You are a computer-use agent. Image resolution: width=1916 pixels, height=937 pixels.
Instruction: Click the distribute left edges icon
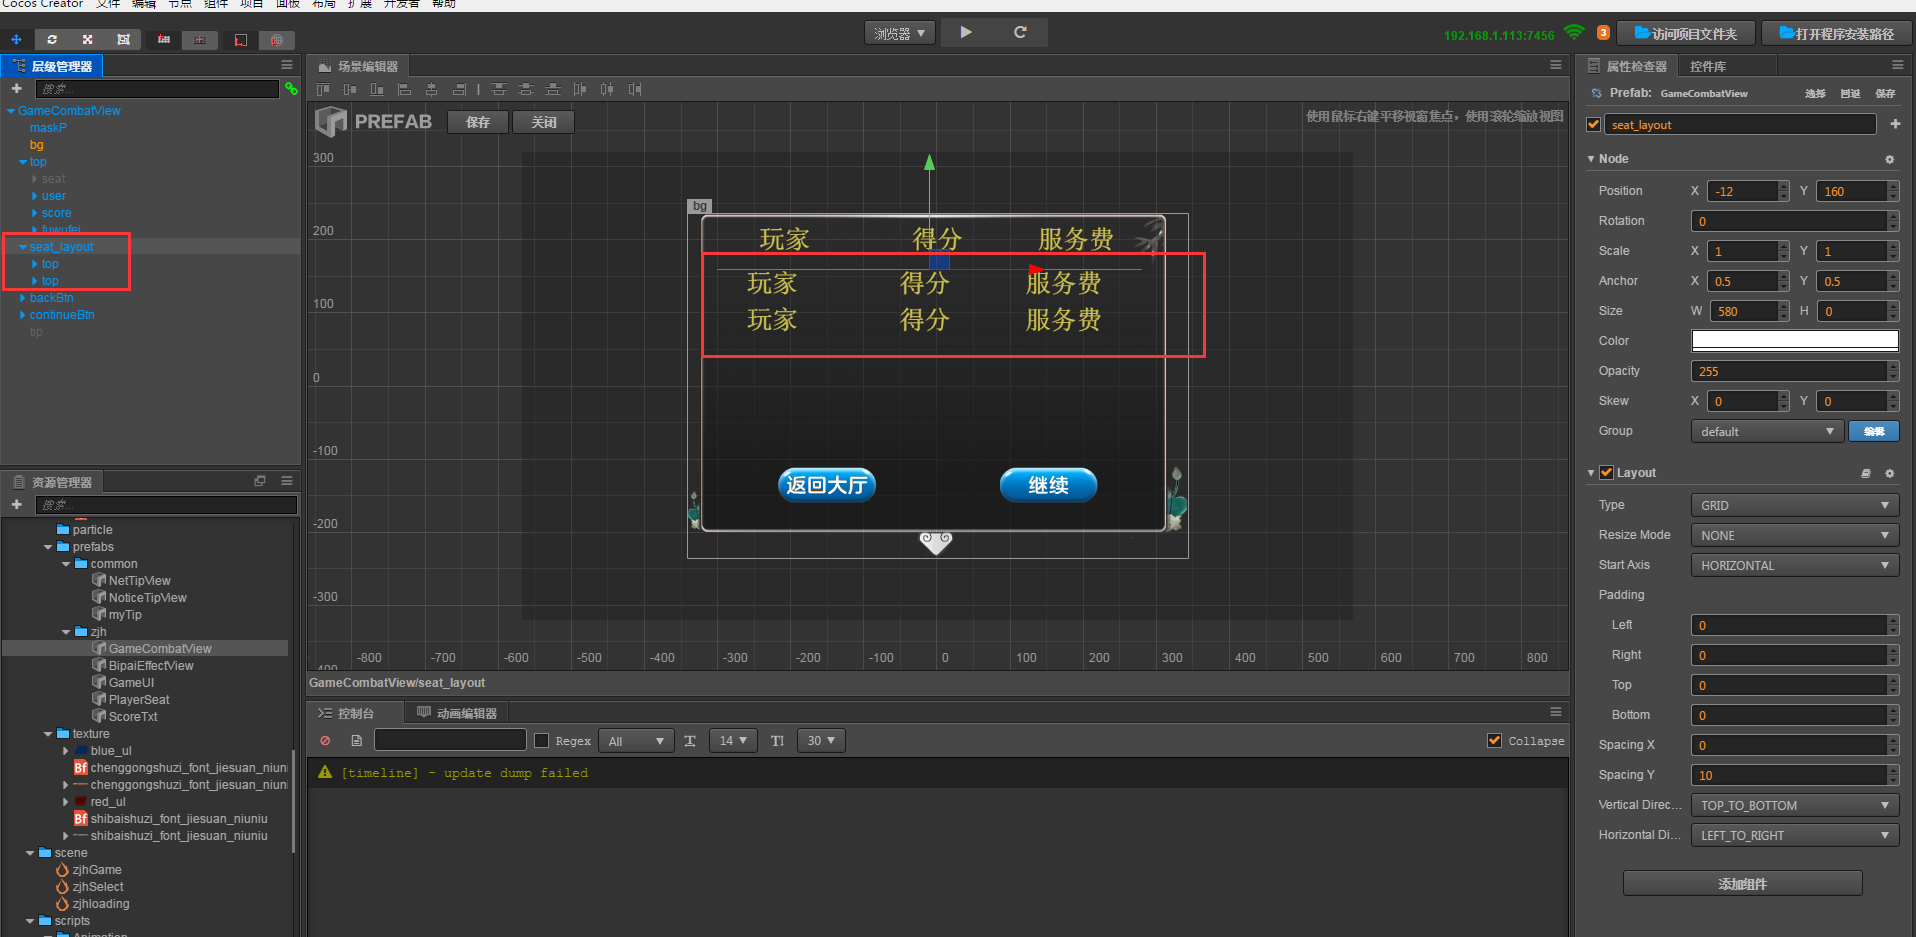tap(580, 90)
